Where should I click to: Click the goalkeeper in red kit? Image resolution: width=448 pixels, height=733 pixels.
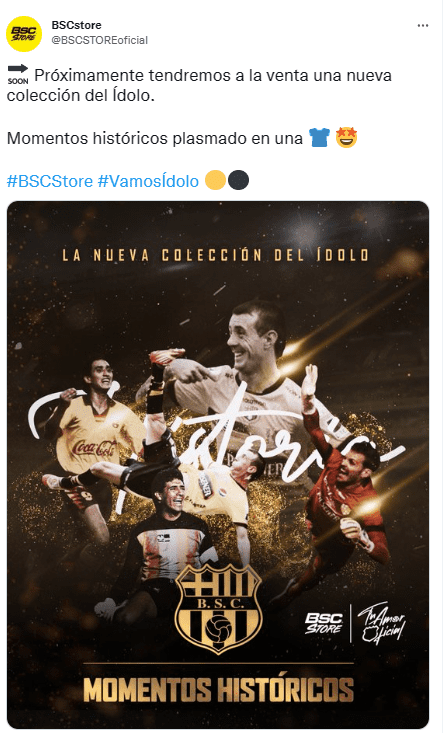coord(344,486)
